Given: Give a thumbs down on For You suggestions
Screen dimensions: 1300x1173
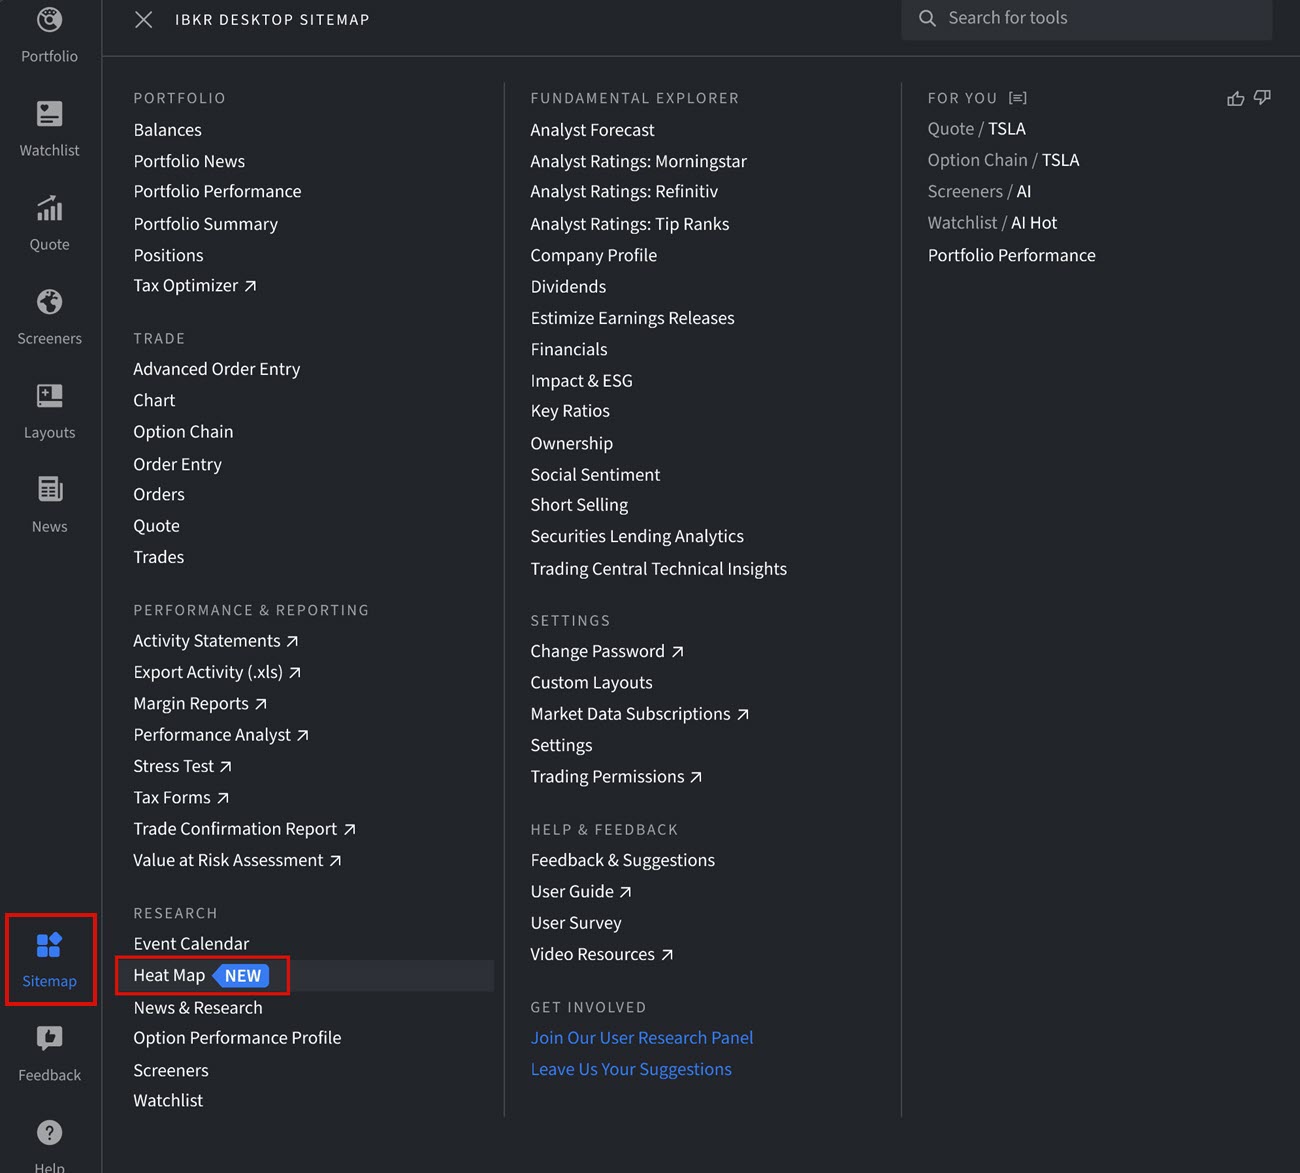Looking at the screenshot, I should point(1261,97).
